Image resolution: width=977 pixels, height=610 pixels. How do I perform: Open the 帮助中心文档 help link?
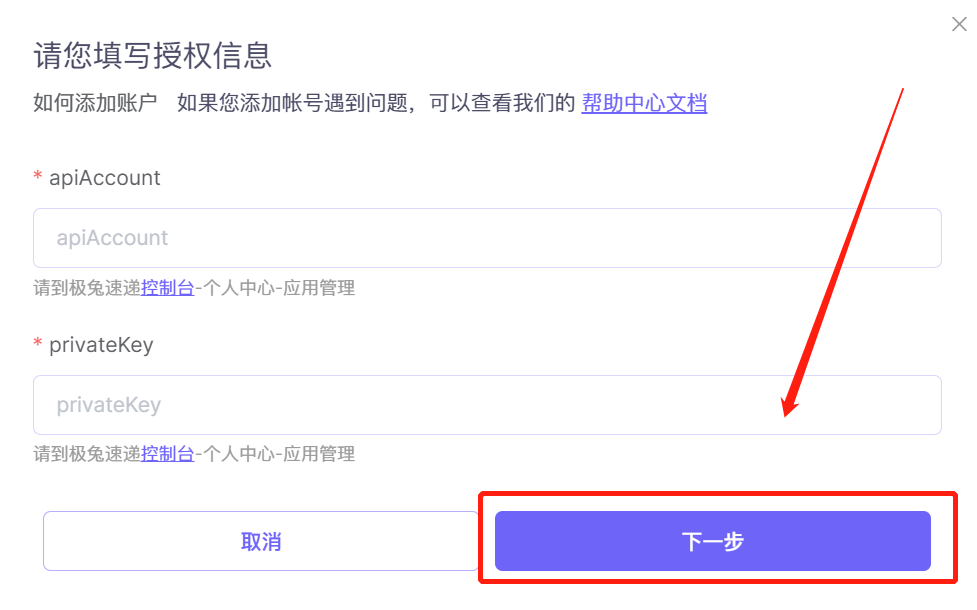coord(644,103)
